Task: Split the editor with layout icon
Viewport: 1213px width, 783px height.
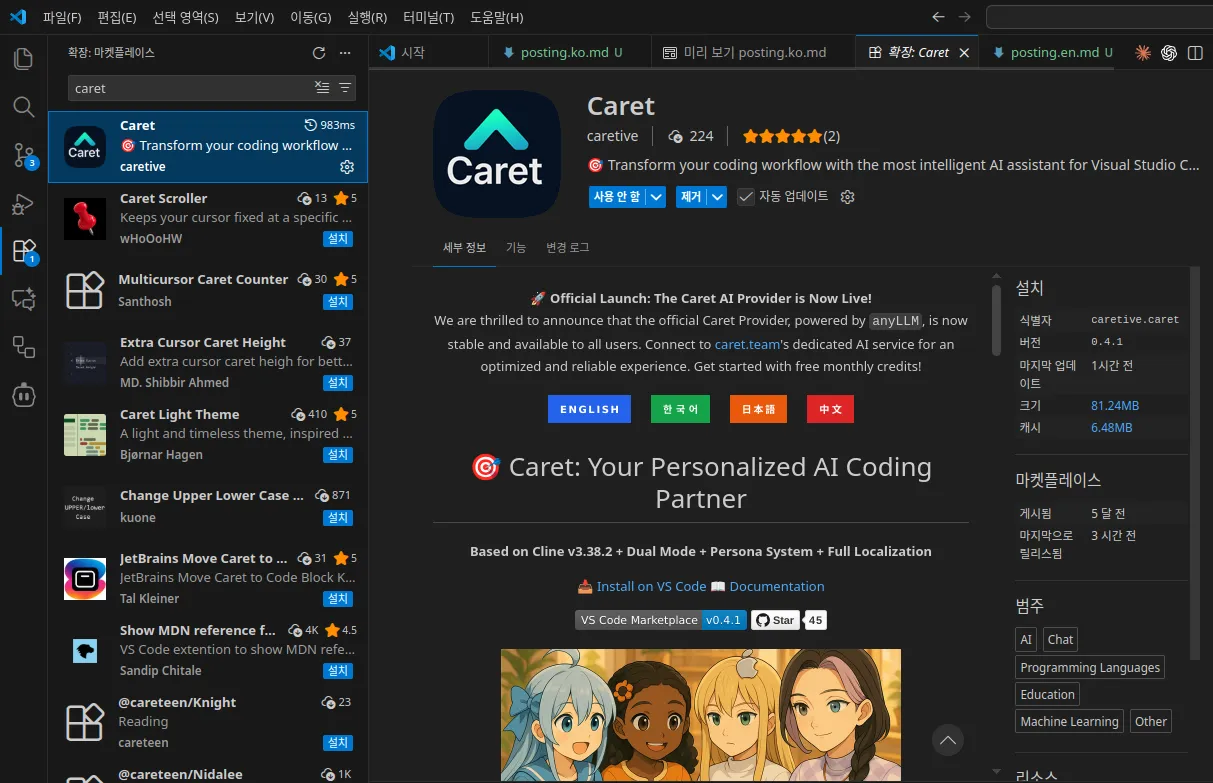Action: click(x=1195, y=53)
